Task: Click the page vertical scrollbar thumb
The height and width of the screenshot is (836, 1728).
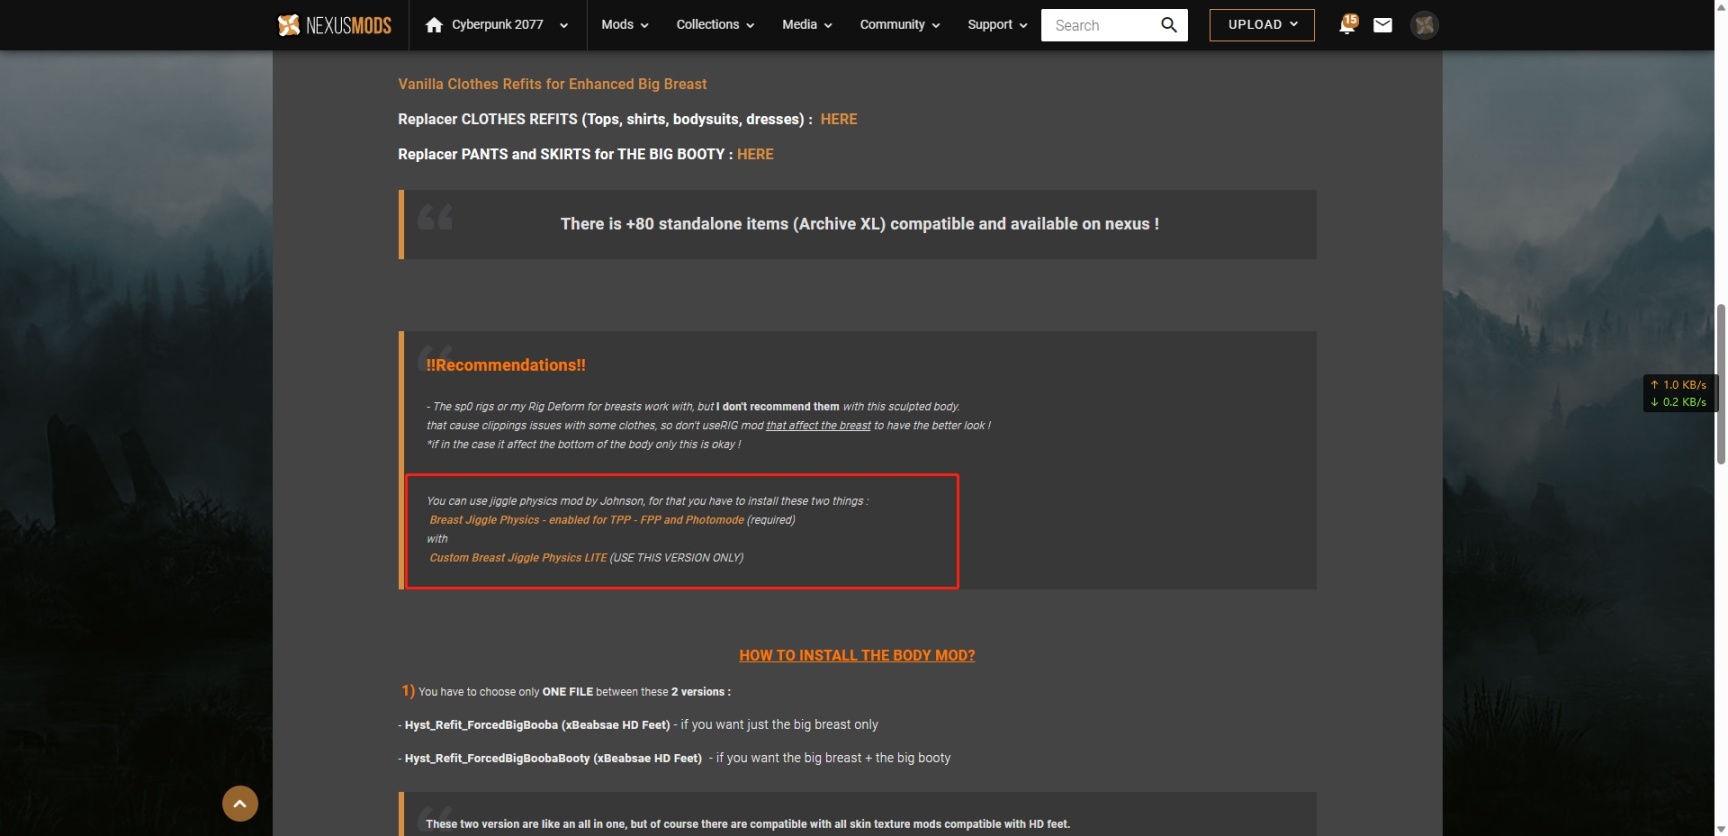Action: point(1721,384)
